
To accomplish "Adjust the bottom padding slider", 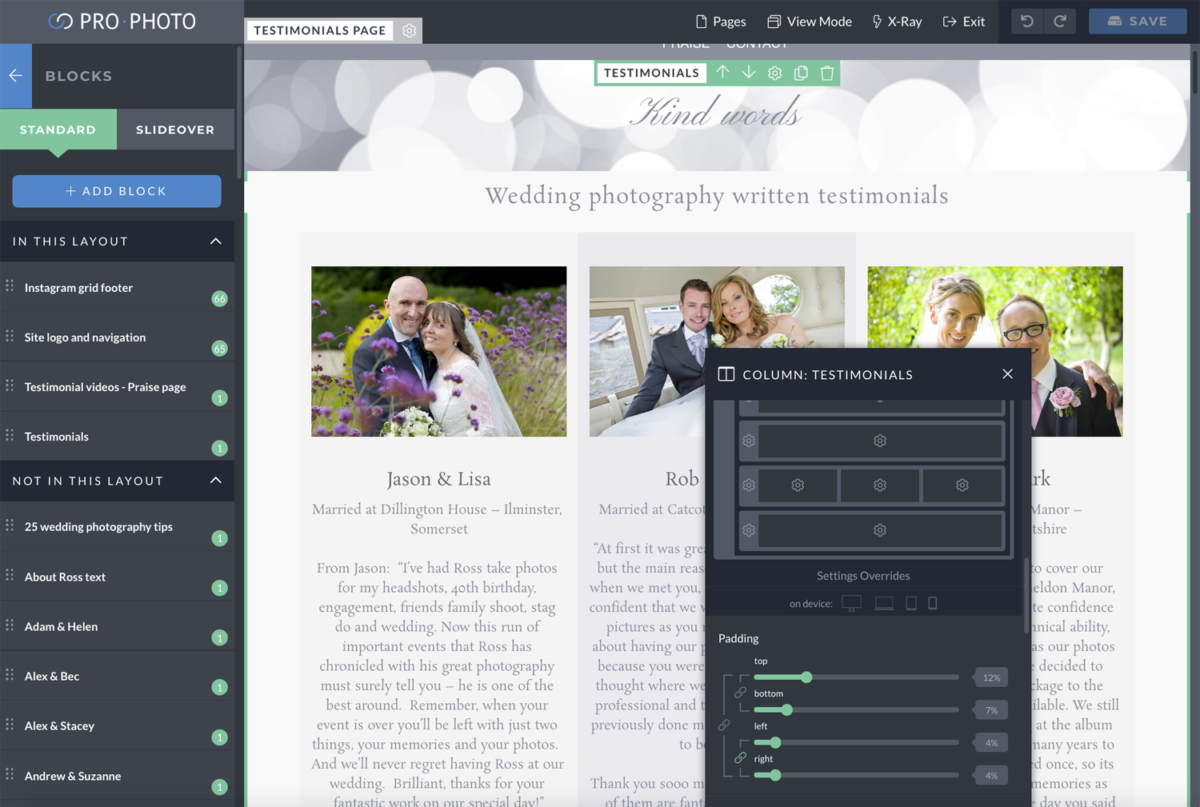I will point(856,710).
